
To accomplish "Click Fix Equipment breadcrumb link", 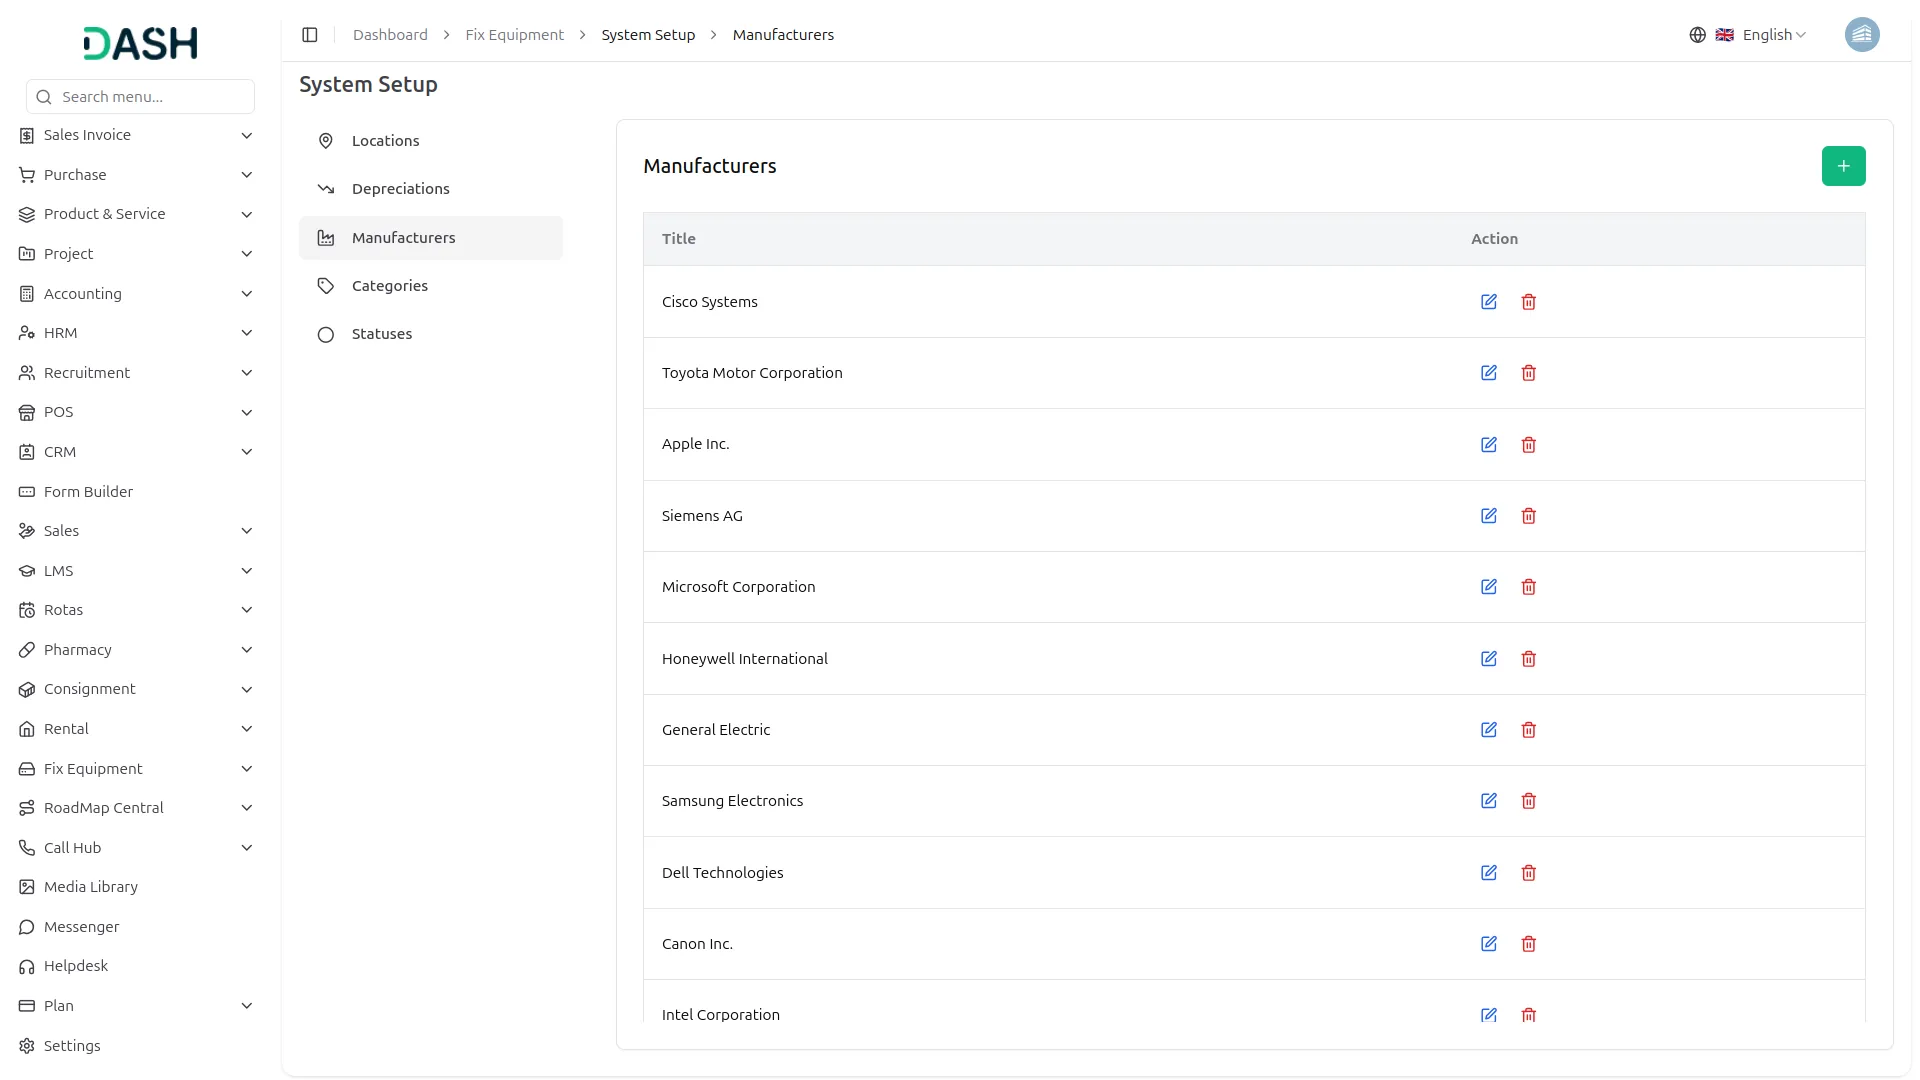I will (514, 35).
